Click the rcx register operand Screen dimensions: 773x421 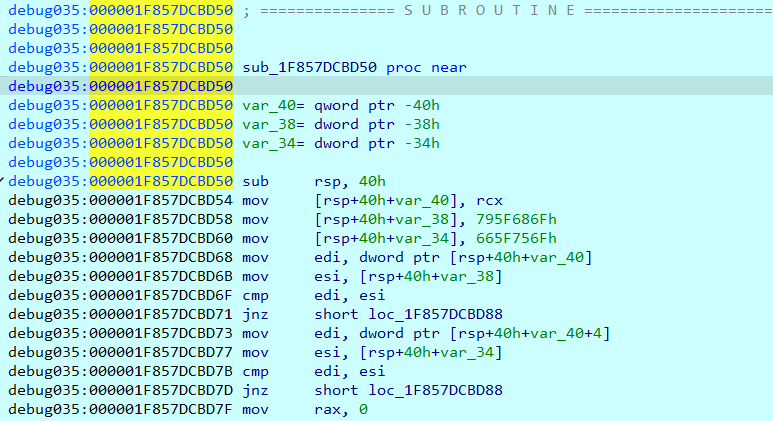tap(489, 201)
